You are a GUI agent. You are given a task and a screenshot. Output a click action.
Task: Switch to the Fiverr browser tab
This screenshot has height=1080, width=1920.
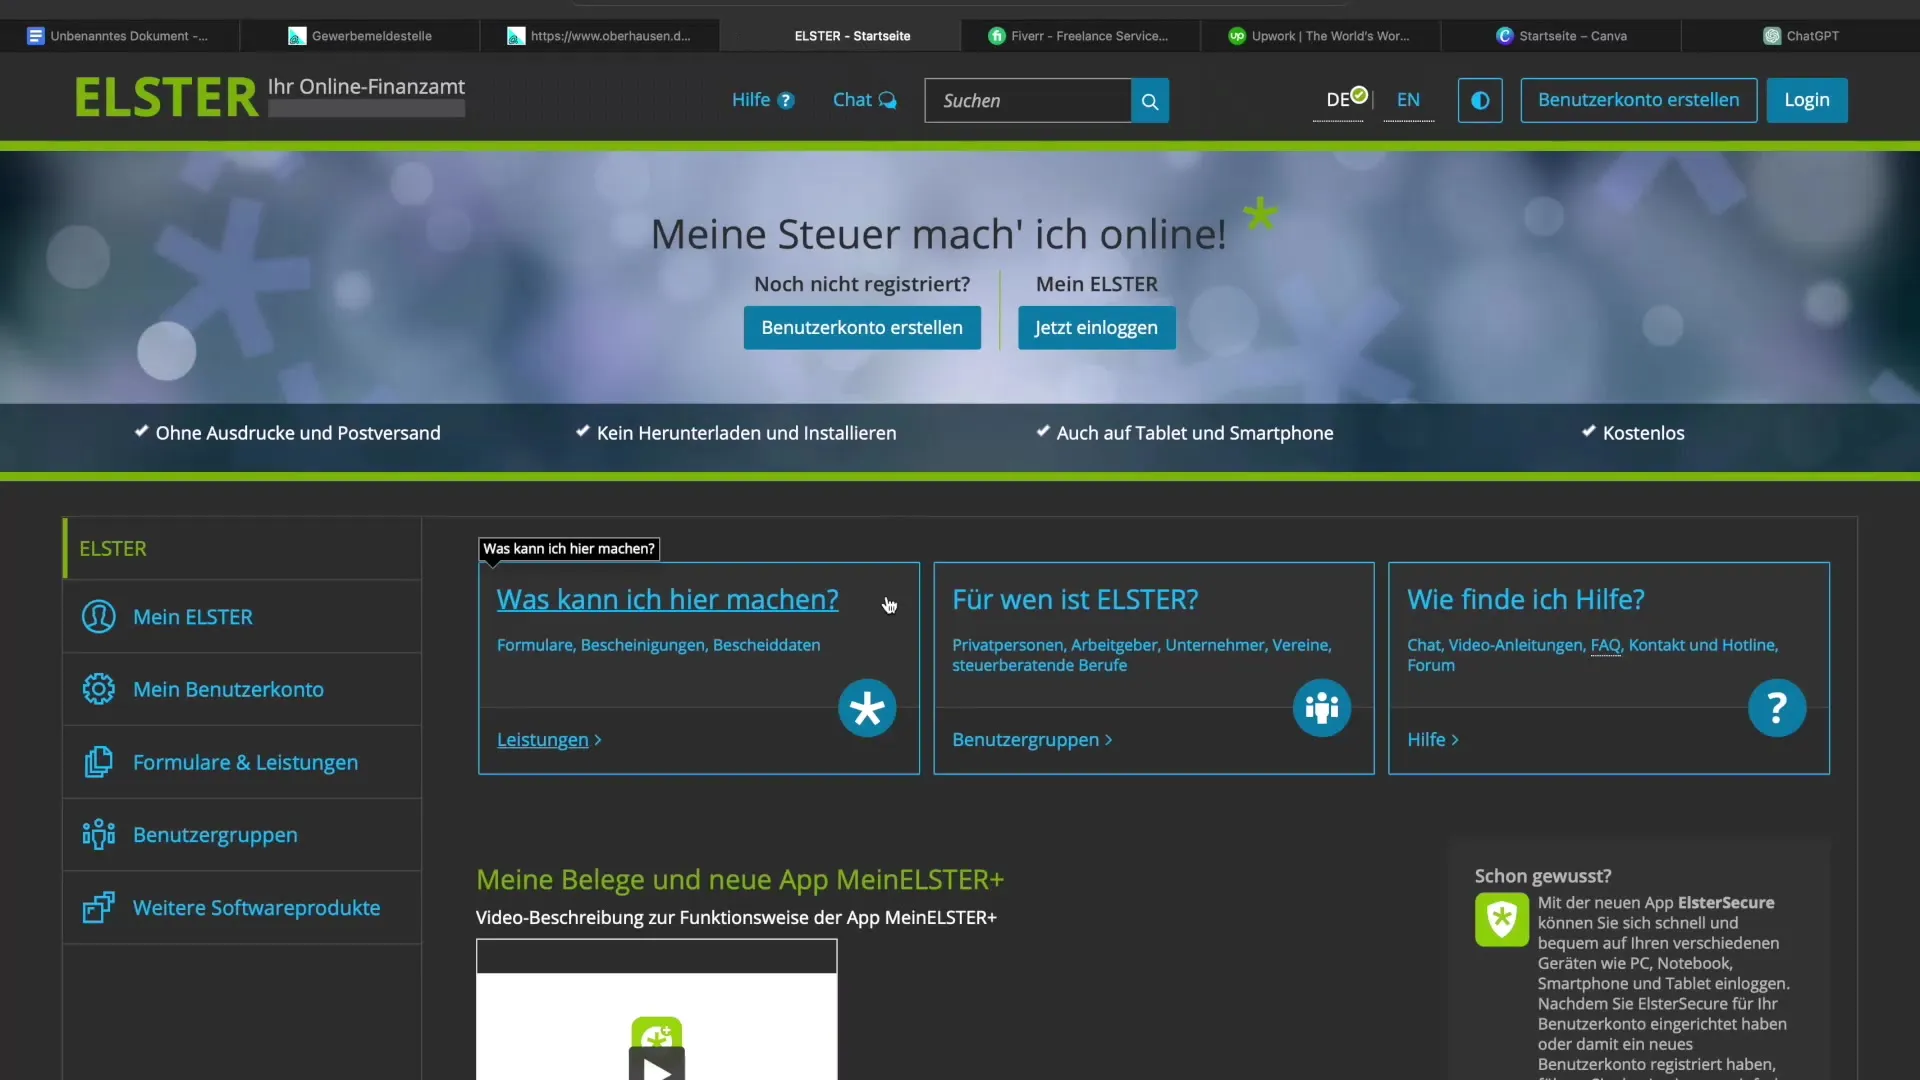pyautogui.click(x=1080, y=36)
